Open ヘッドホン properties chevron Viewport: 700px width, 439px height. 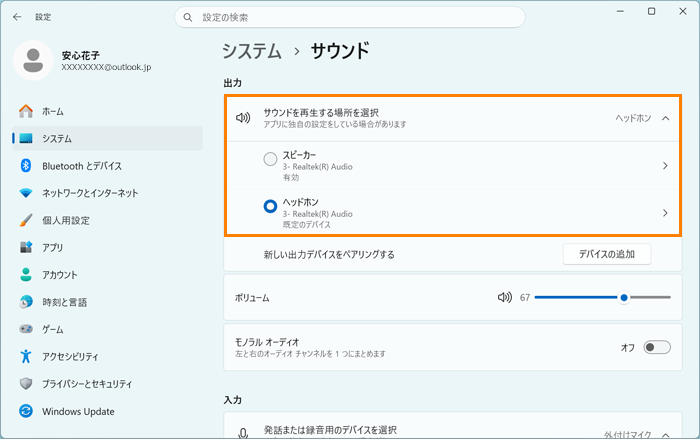(665, 213)
